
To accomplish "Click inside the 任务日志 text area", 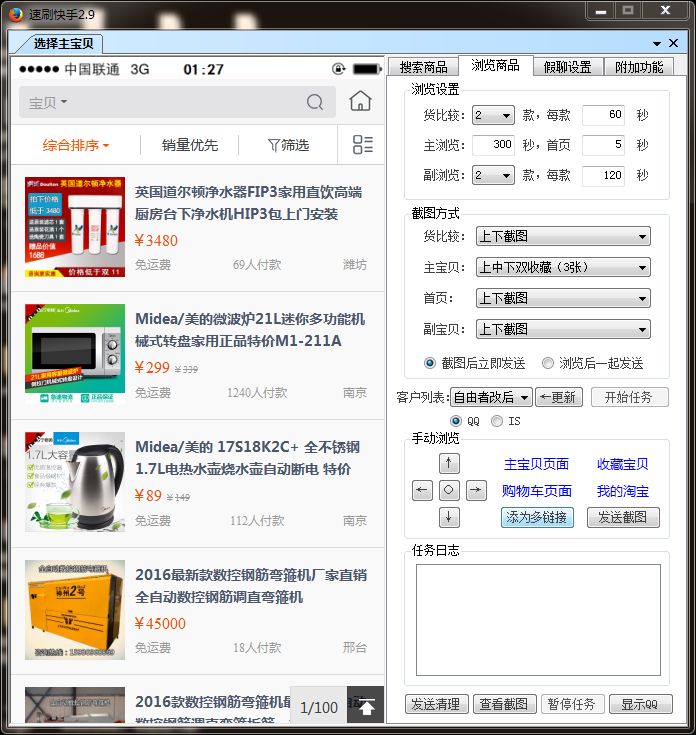I will coord(538,620).
